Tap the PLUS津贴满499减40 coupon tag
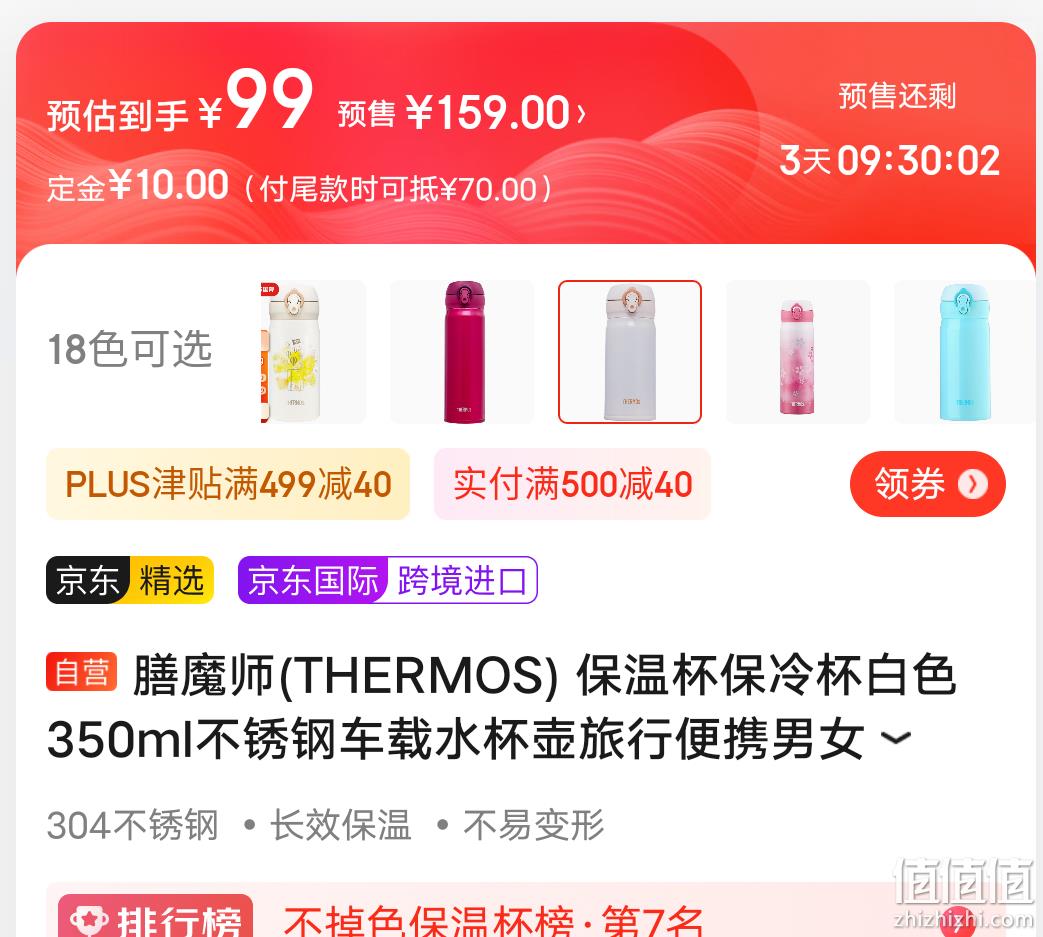The image size is (1043, 937). pyautogui.click(x=228, y=484)
